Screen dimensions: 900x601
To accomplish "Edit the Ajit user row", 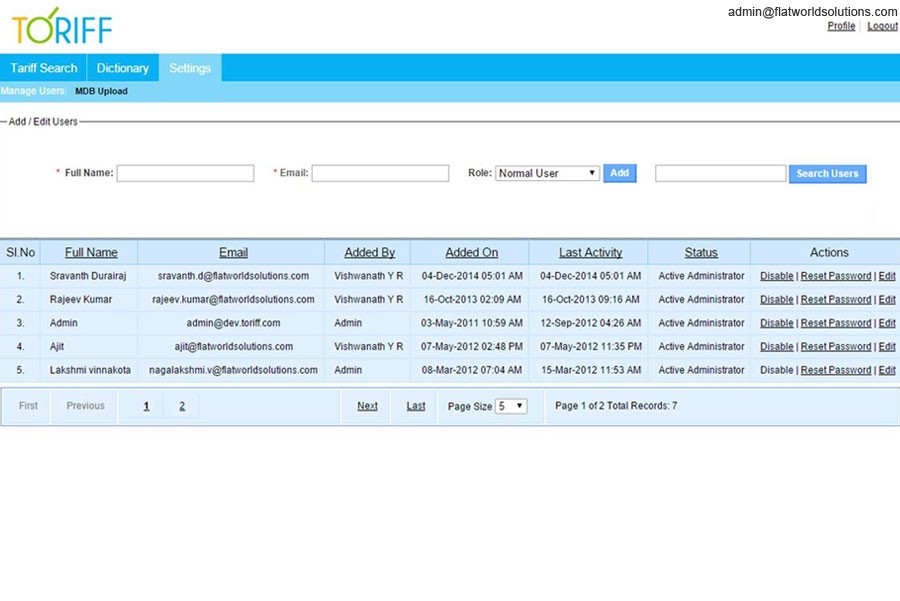I will [887, 346].
